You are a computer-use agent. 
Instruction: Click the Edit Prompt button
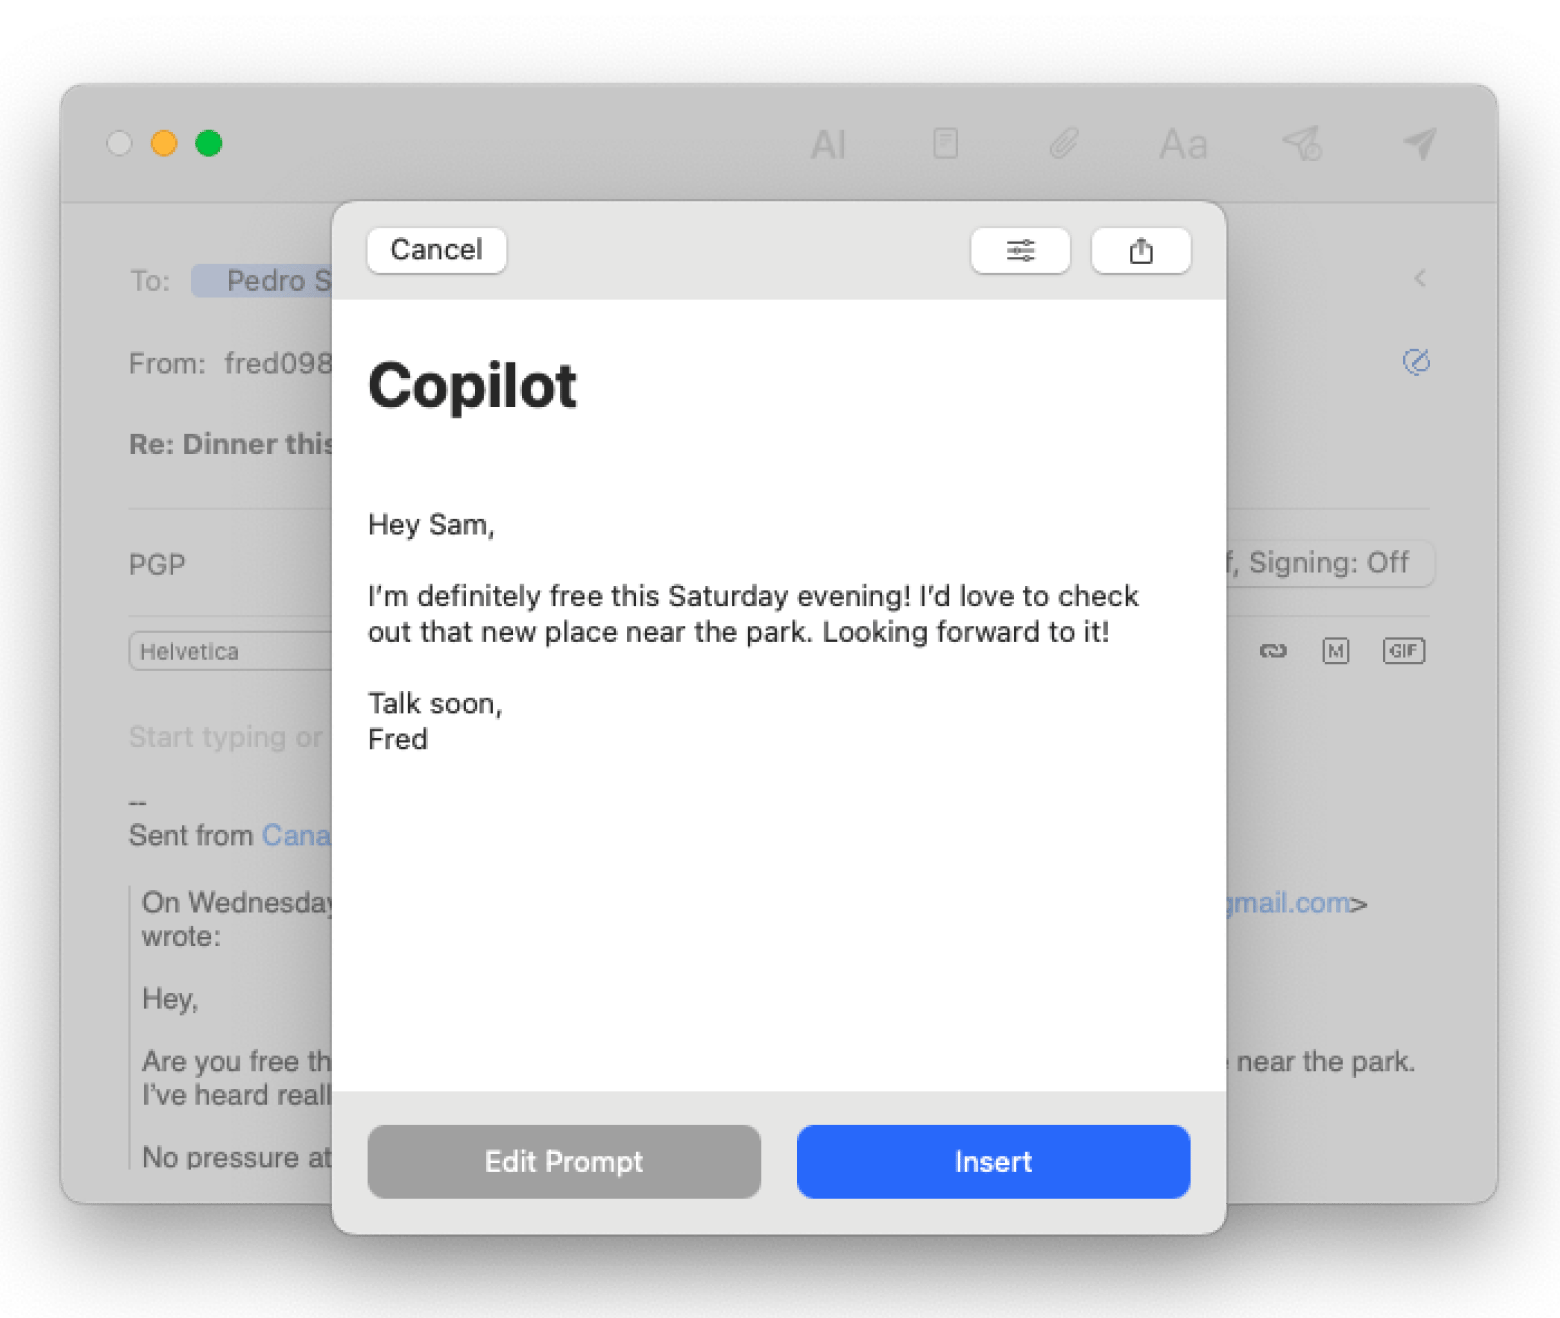pos(563,1161)
